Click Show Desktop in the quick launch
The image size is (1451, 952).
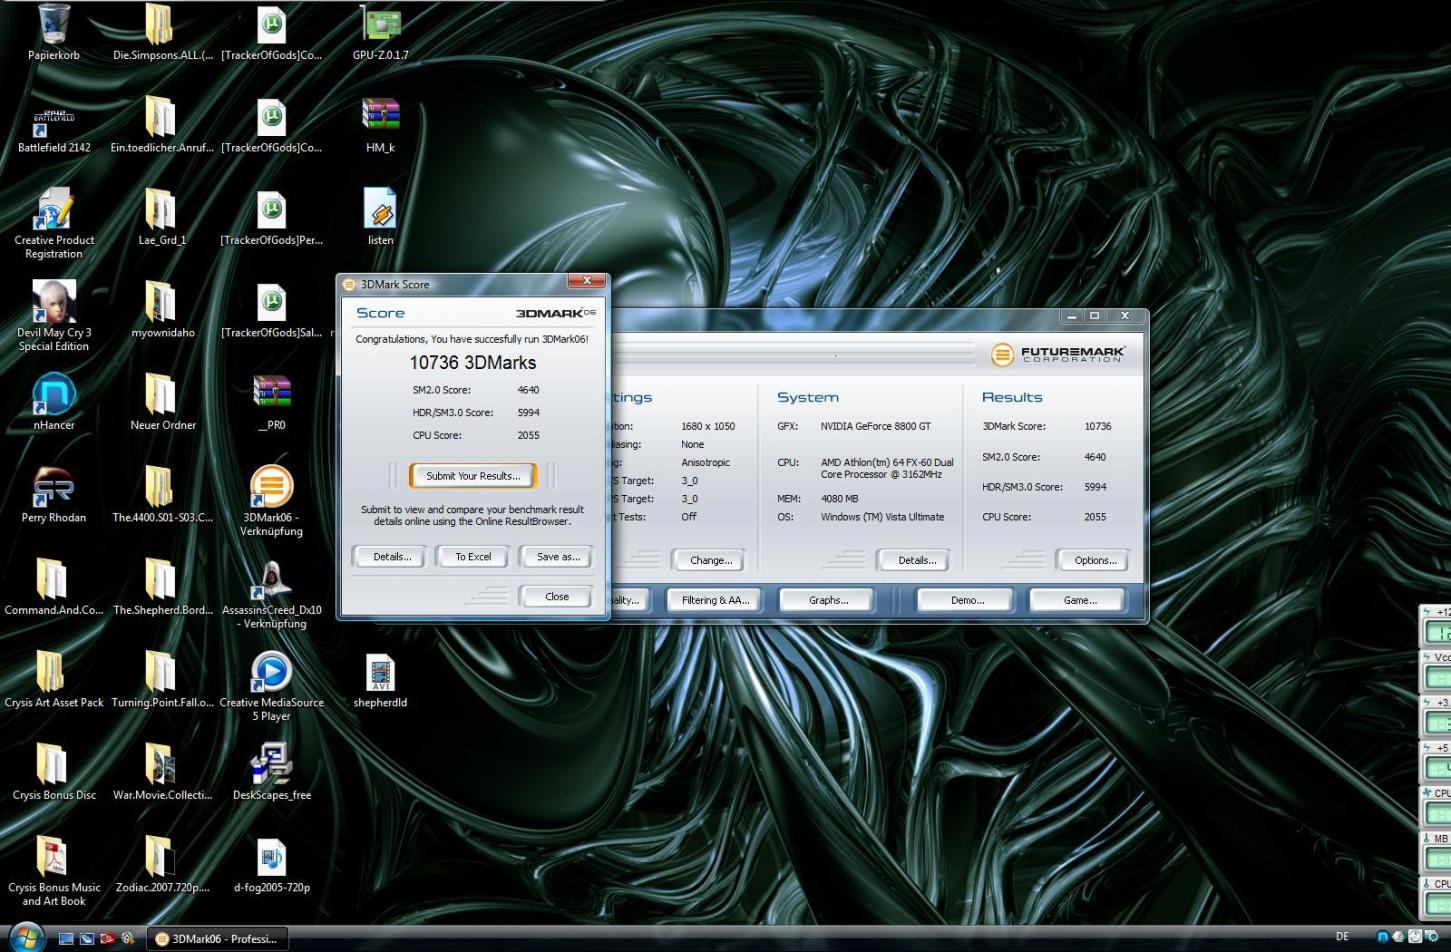coord(66,939)
